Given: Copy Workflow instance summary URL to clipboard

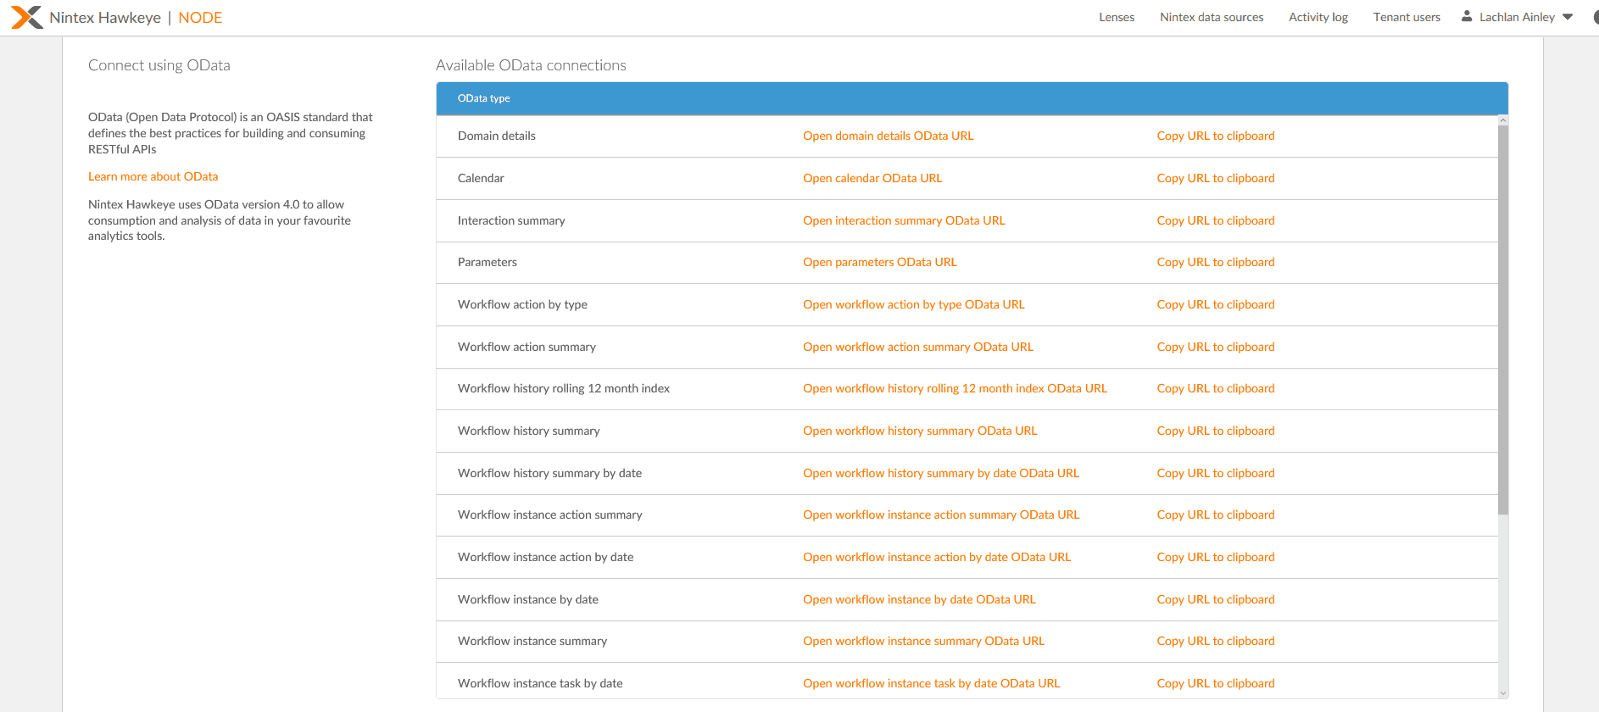Looking at the screenshot, I should [x=1215, y=641].
